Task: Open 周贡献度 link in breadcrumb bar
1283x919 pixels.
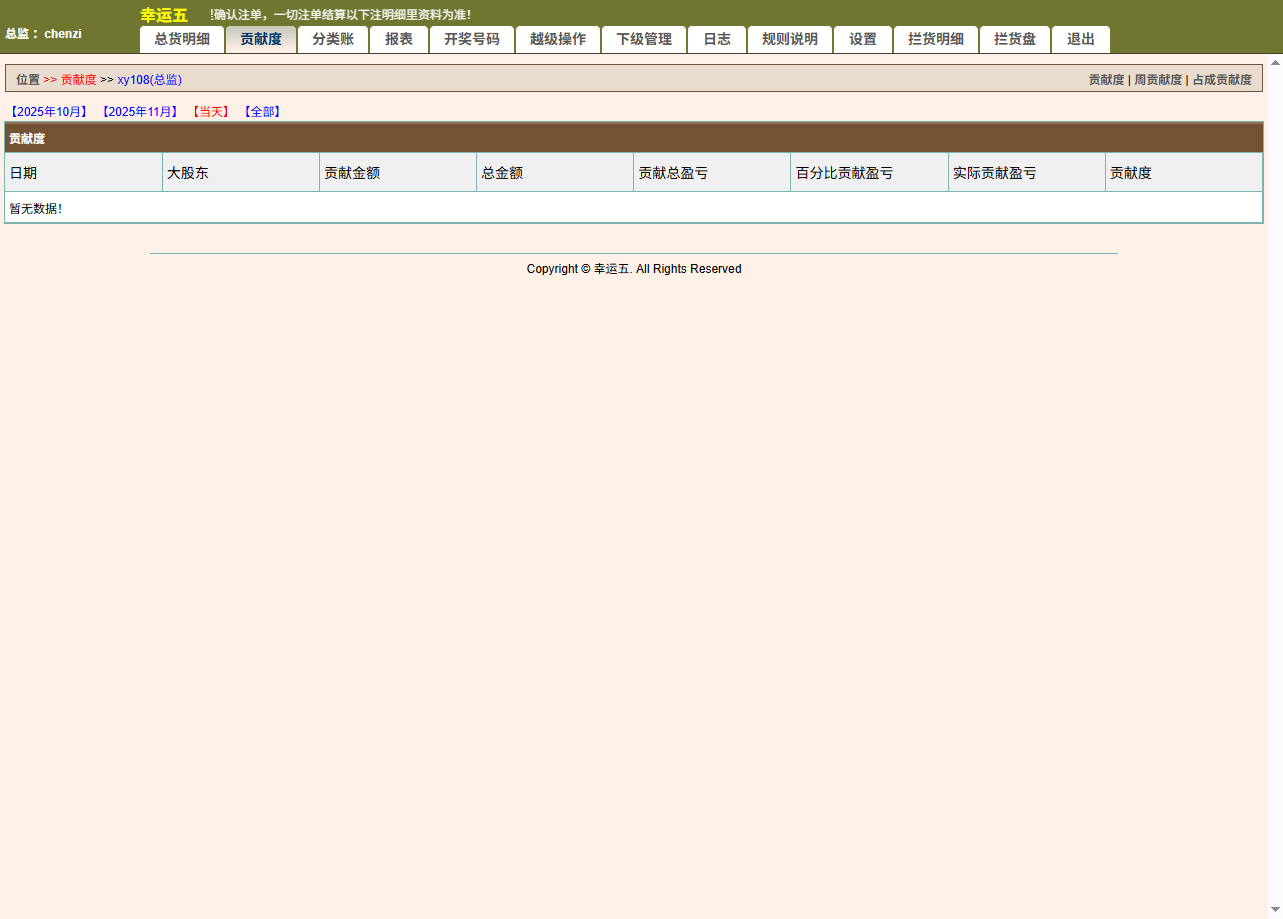Action: tap(1157, 80)
